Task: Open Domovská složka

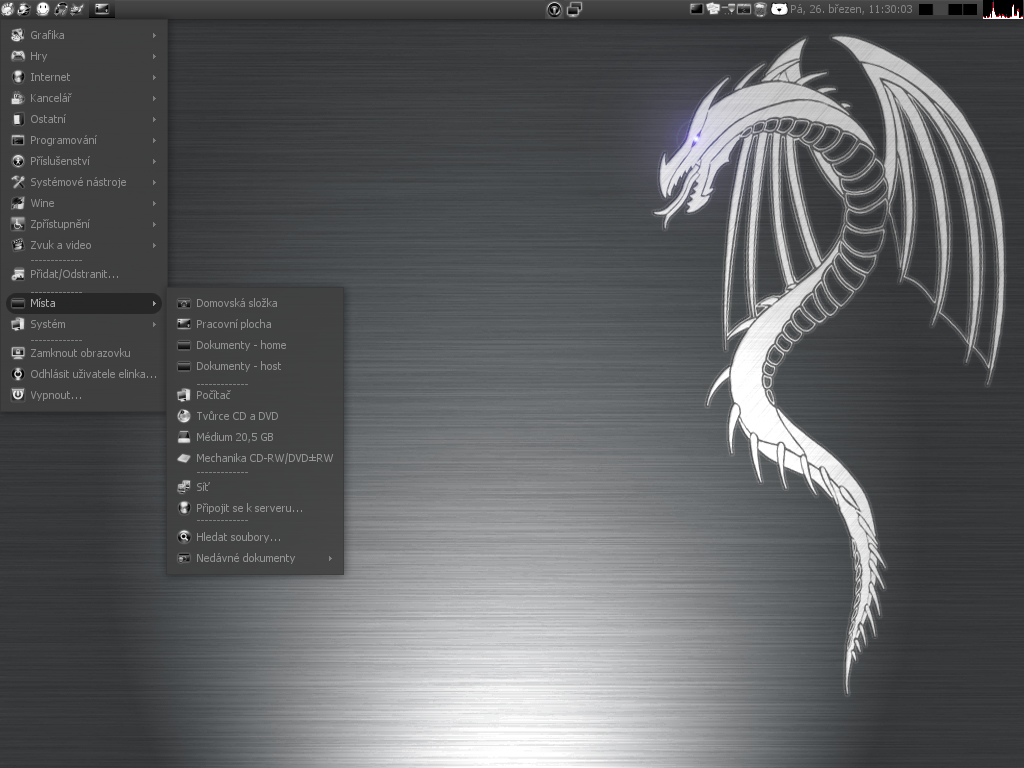Action: click(255, 303)
